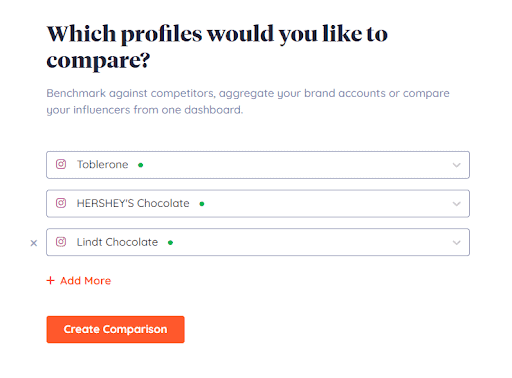Click the green status dot beside Lindt Chocolate
Screen dimensions: 512x378
click(170, 243)
